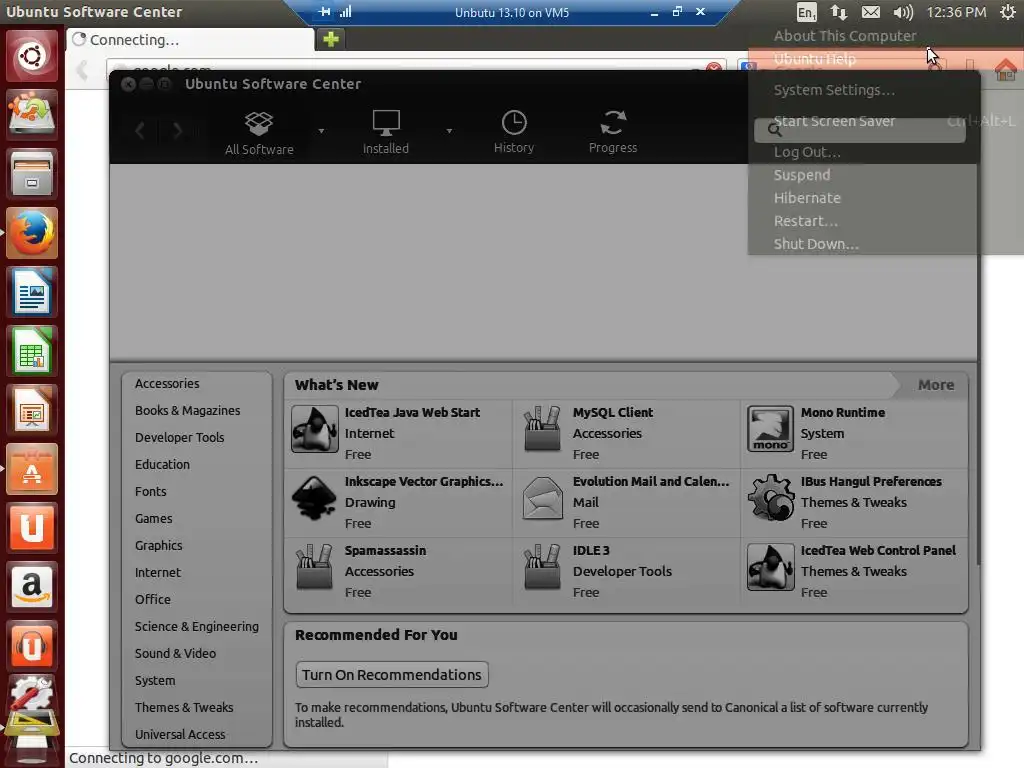Open IDLE 3 app icon
1024x768 pixels.
[x=542, y=568]
